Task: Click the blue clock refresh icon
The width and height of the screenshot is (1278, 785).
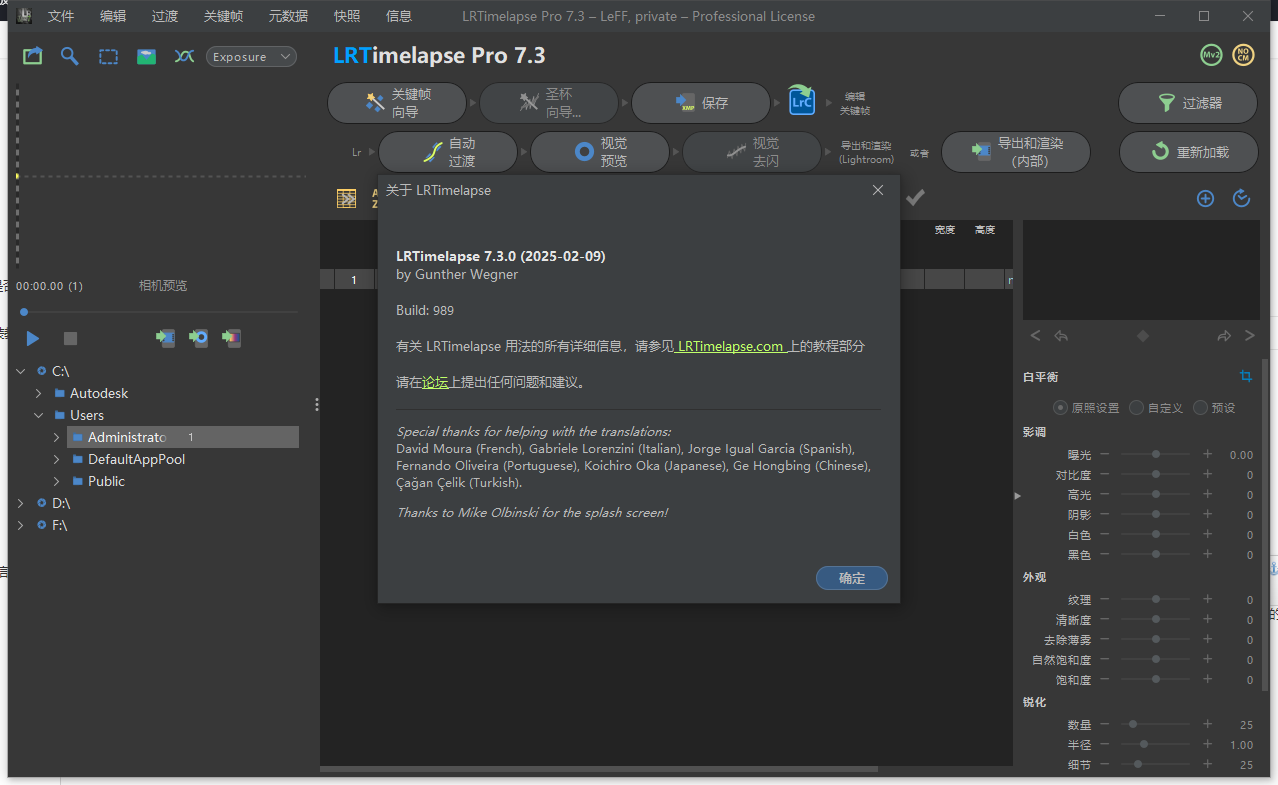Action: pyautogui.click(x=1242, y=198)
